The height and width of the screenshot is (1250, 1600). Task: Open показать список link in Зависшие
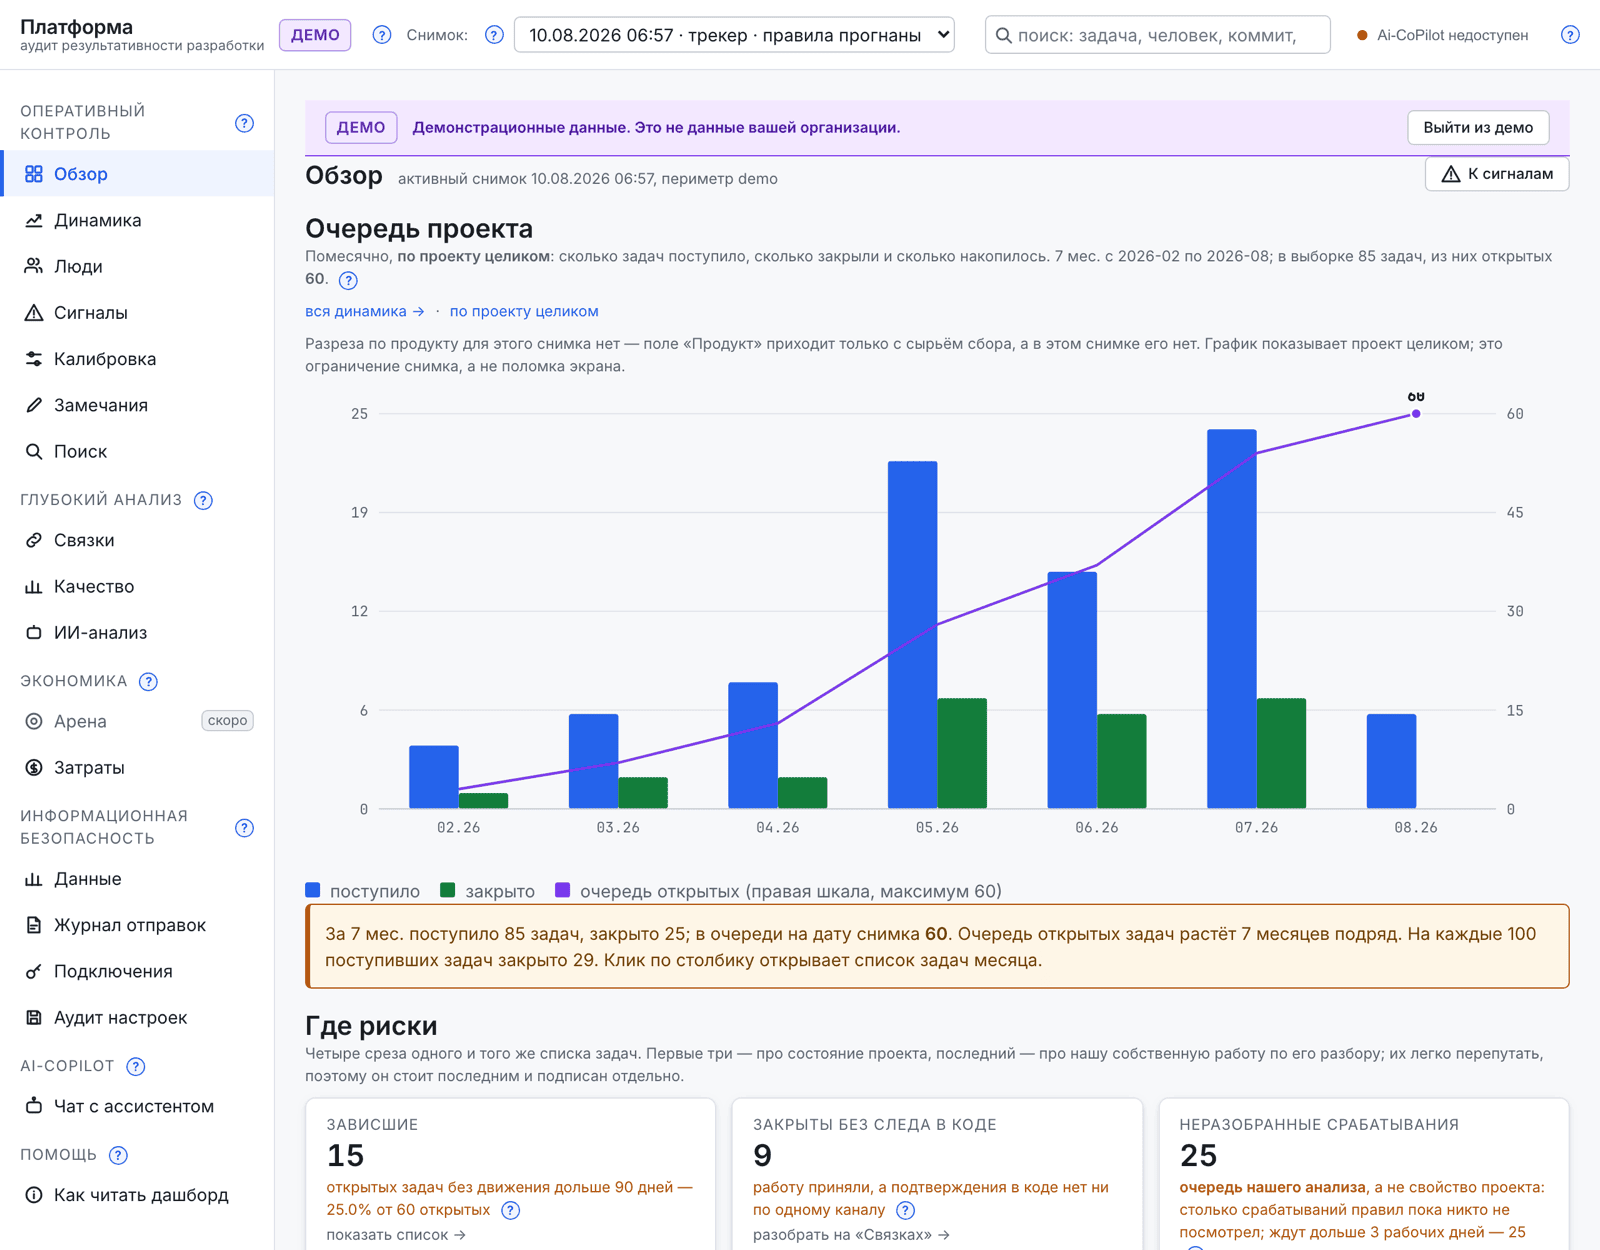[396, 1235]
